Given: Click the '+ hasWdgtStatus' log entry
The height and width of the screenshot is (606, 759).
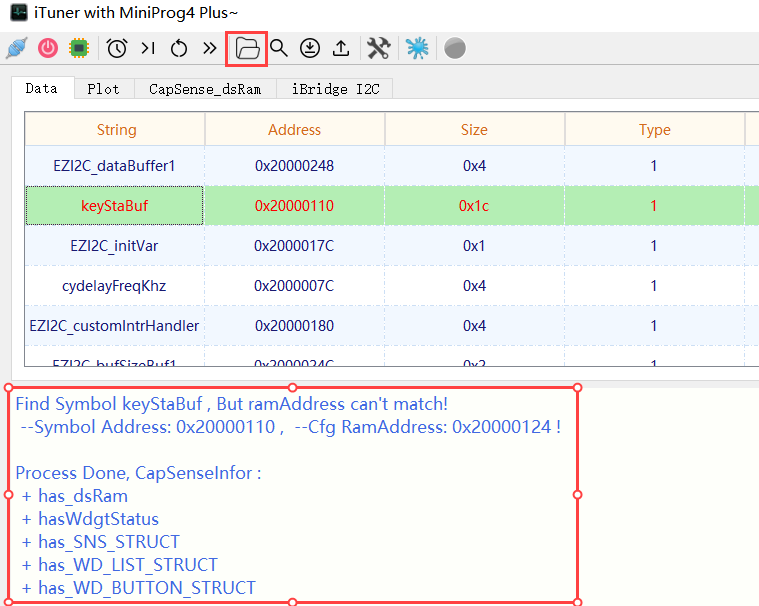Looking at the screenshot, I should pos(91,519).
